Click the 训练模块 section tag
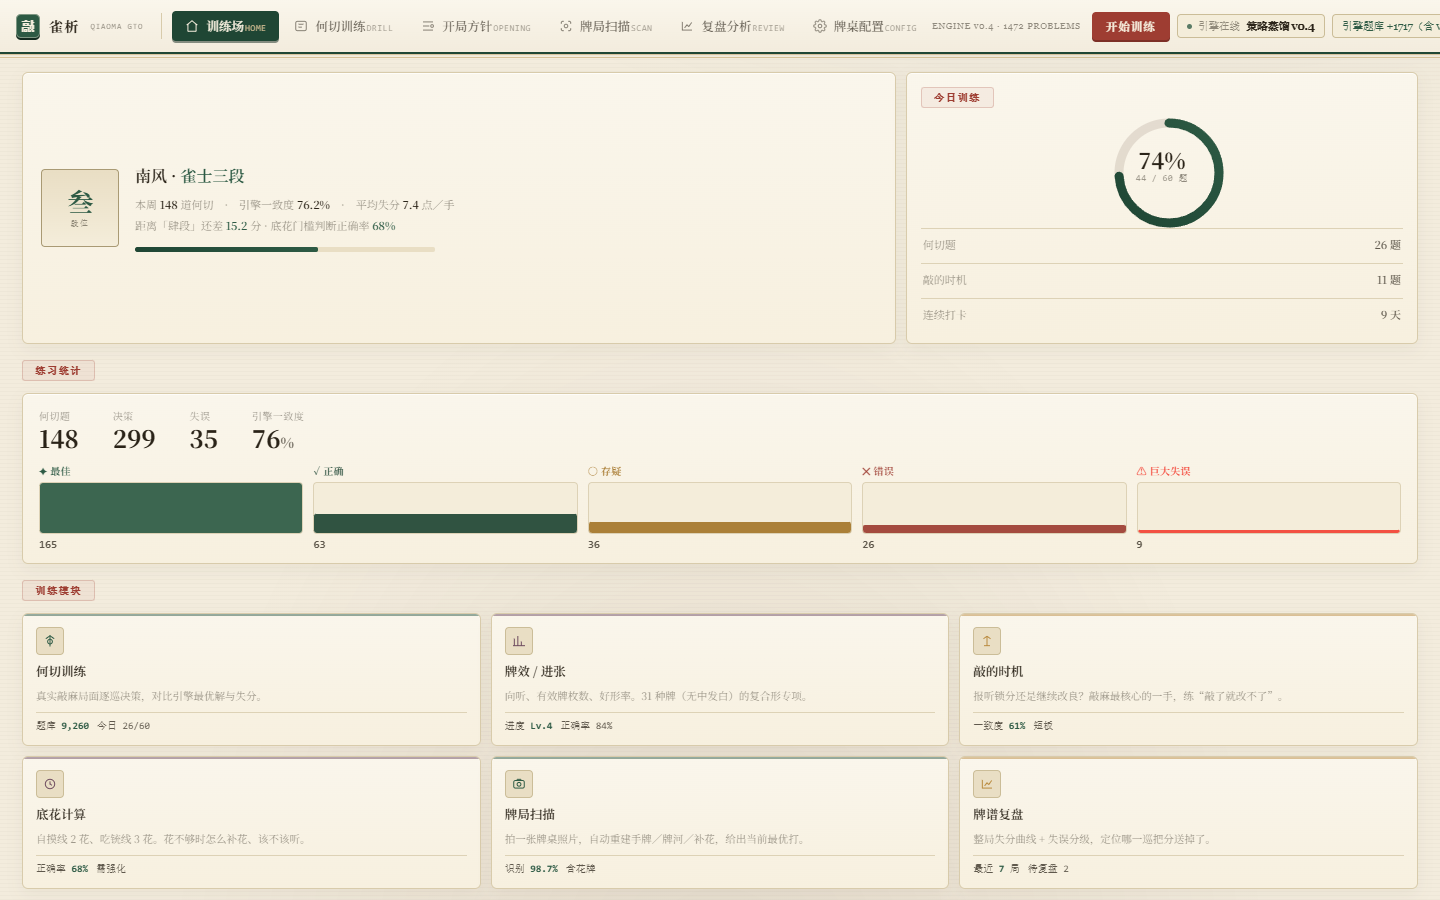 (x=58, y=591)
